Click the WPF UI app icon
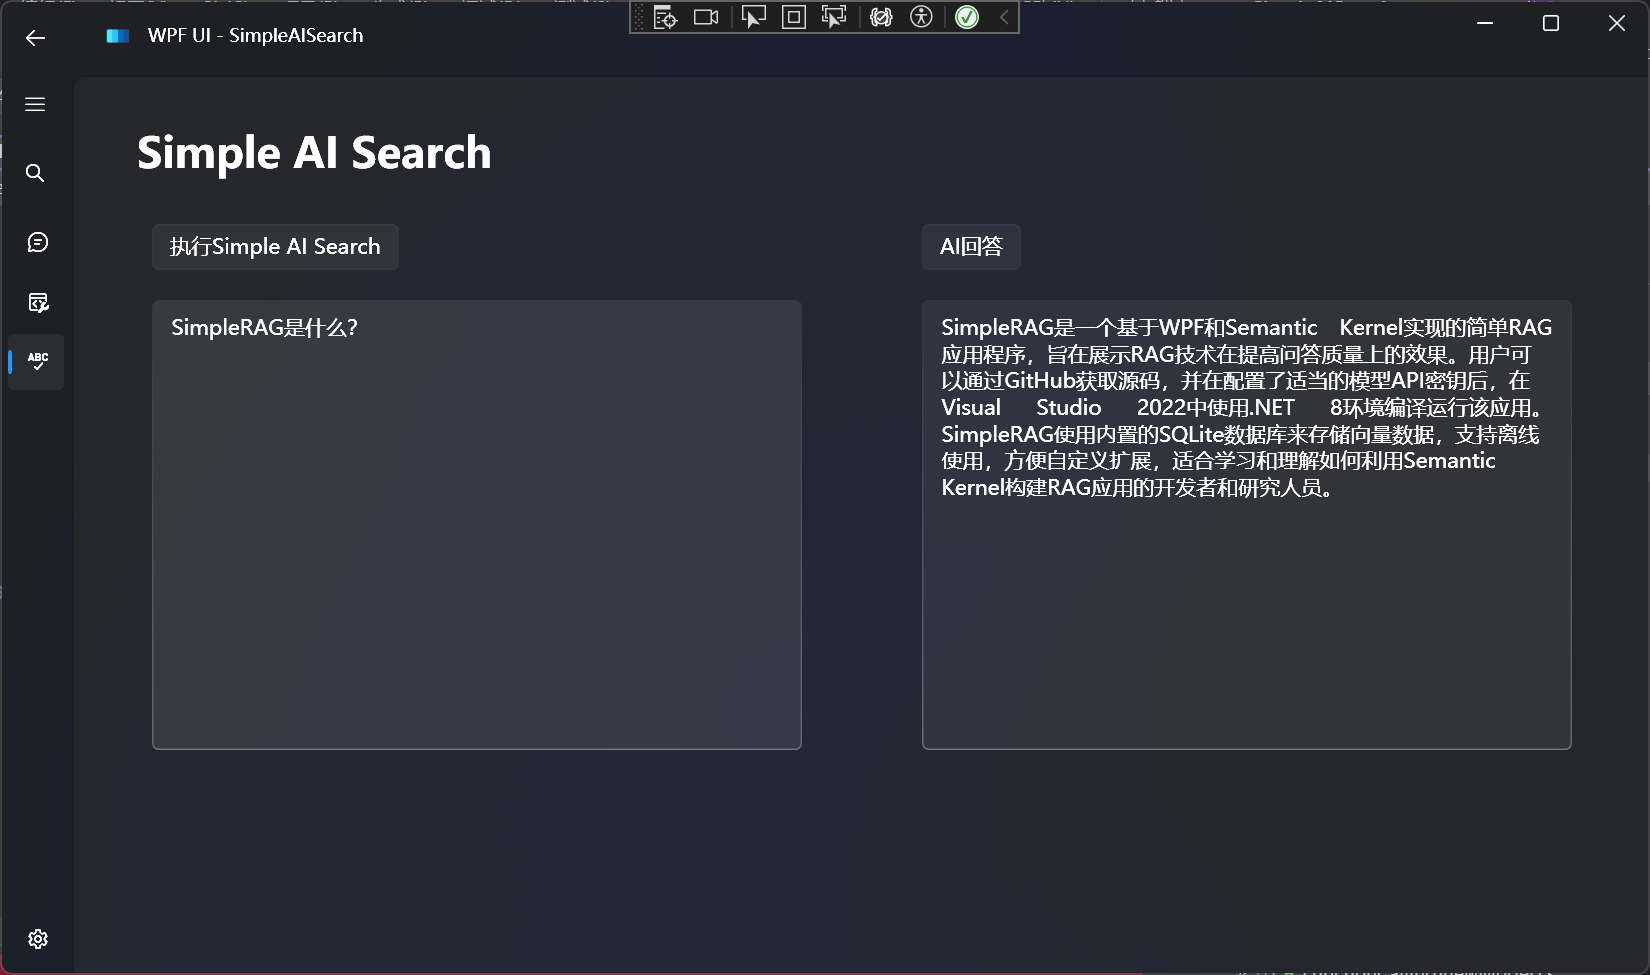This screenshot has height=975, width=1650. [x=118, y=36]
